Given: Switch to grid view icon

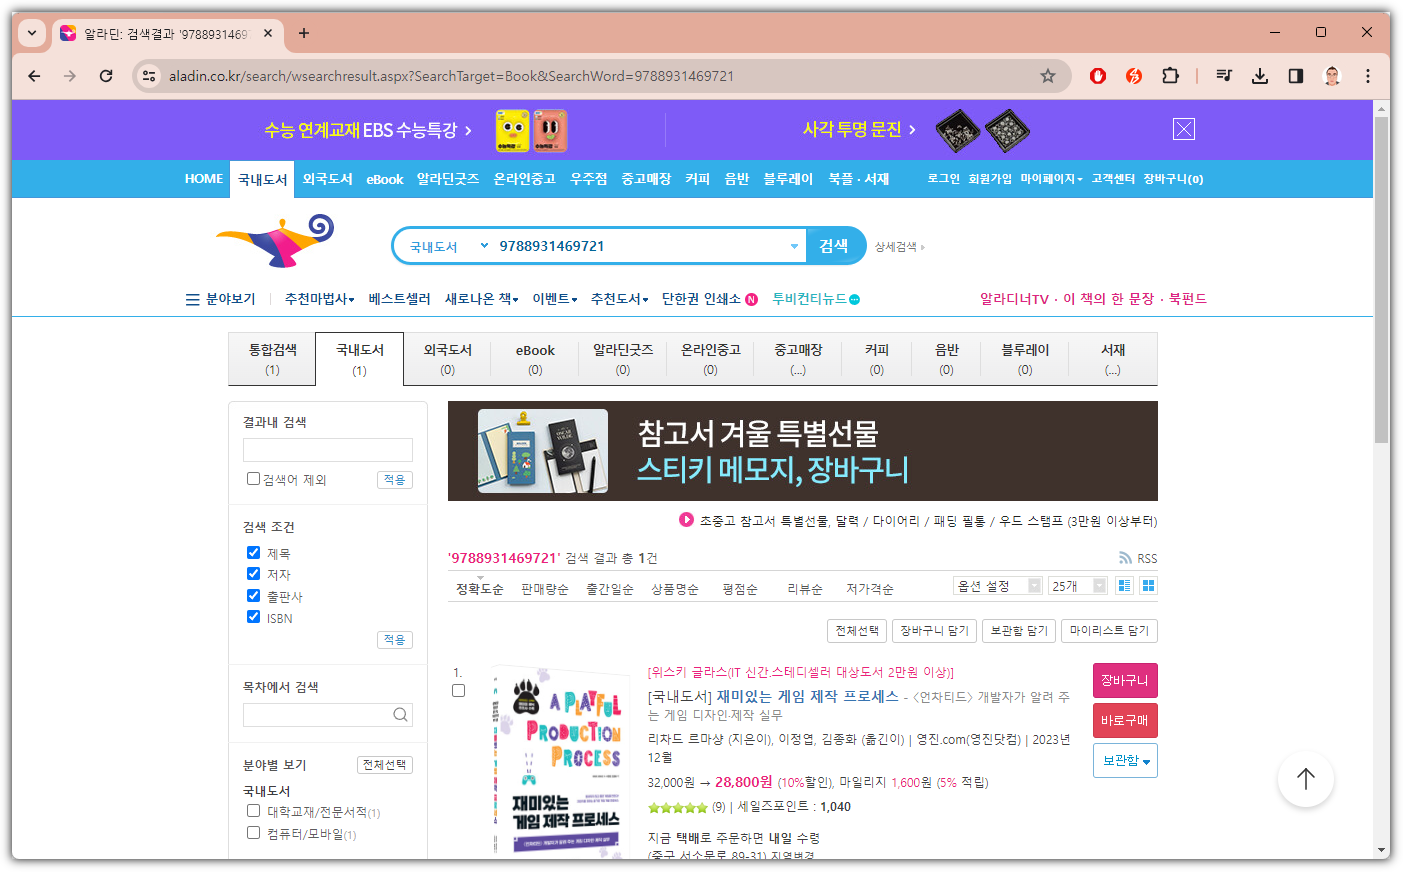Looking at the screenshot, I should coord(1148,586).
